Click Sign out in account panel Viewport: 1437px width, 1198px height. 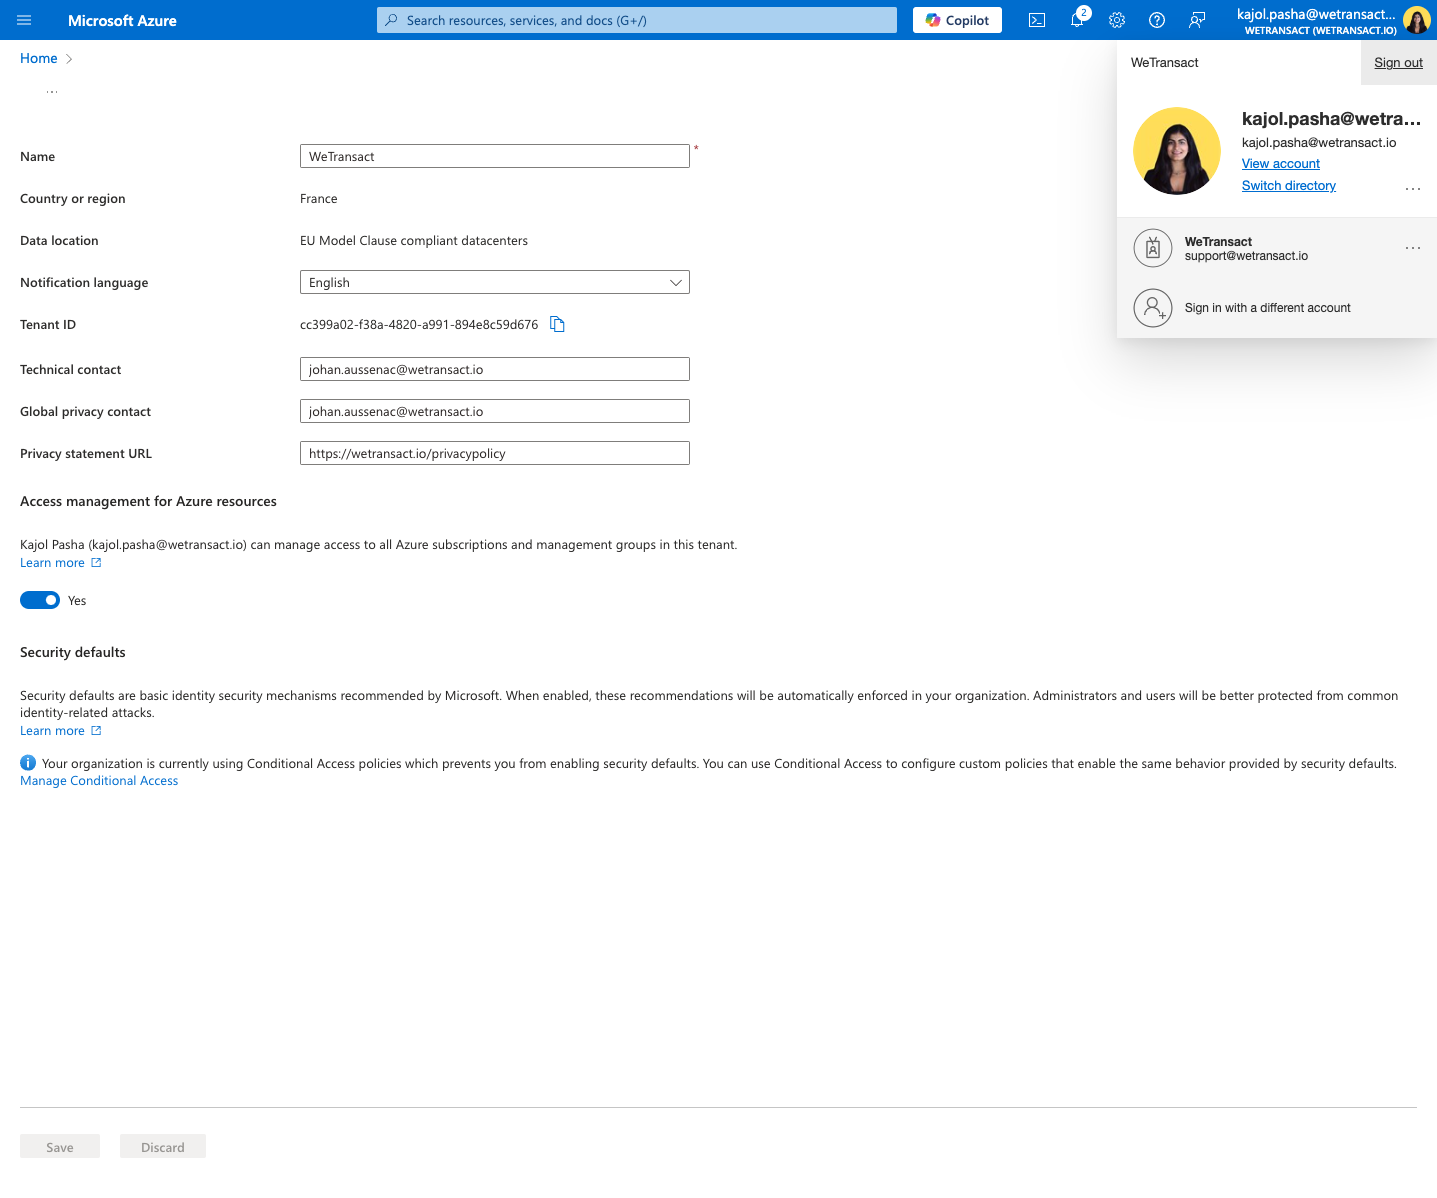click(1398, 62)
